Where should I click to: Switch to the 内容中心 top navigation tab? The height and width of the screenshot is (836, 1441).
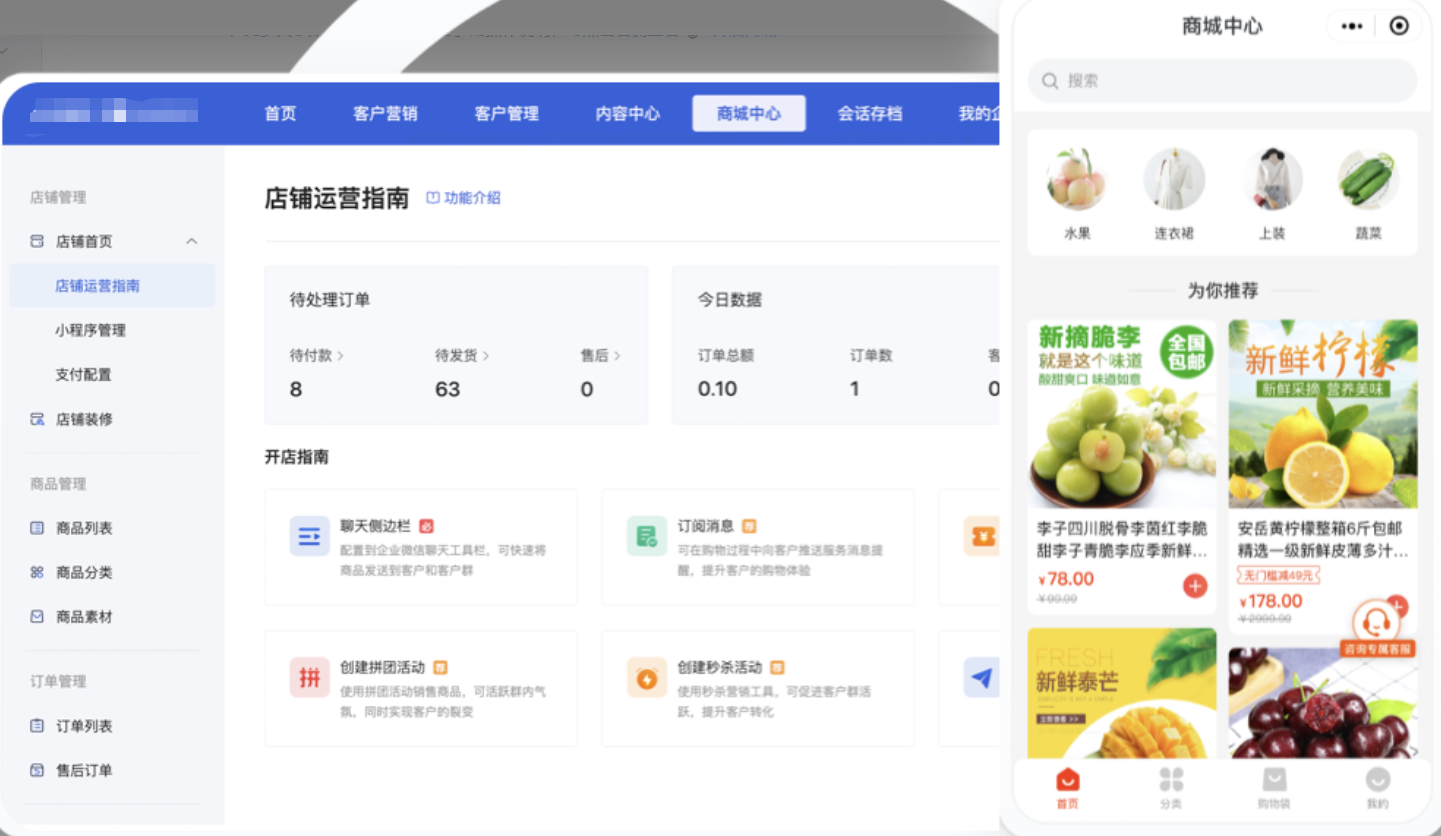pos(628,113)
